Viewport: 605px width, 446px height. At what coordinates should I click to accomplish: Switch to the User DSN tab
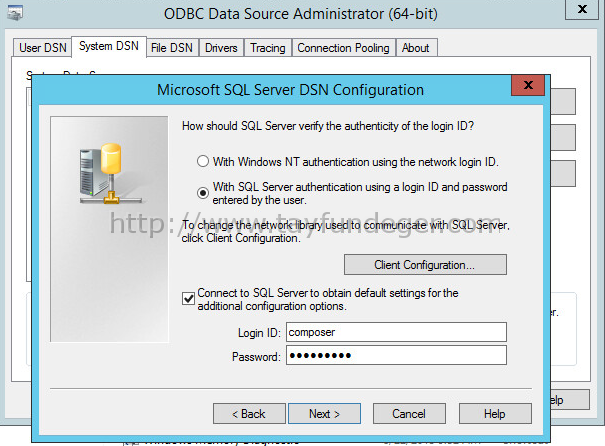tap(42, 48)
